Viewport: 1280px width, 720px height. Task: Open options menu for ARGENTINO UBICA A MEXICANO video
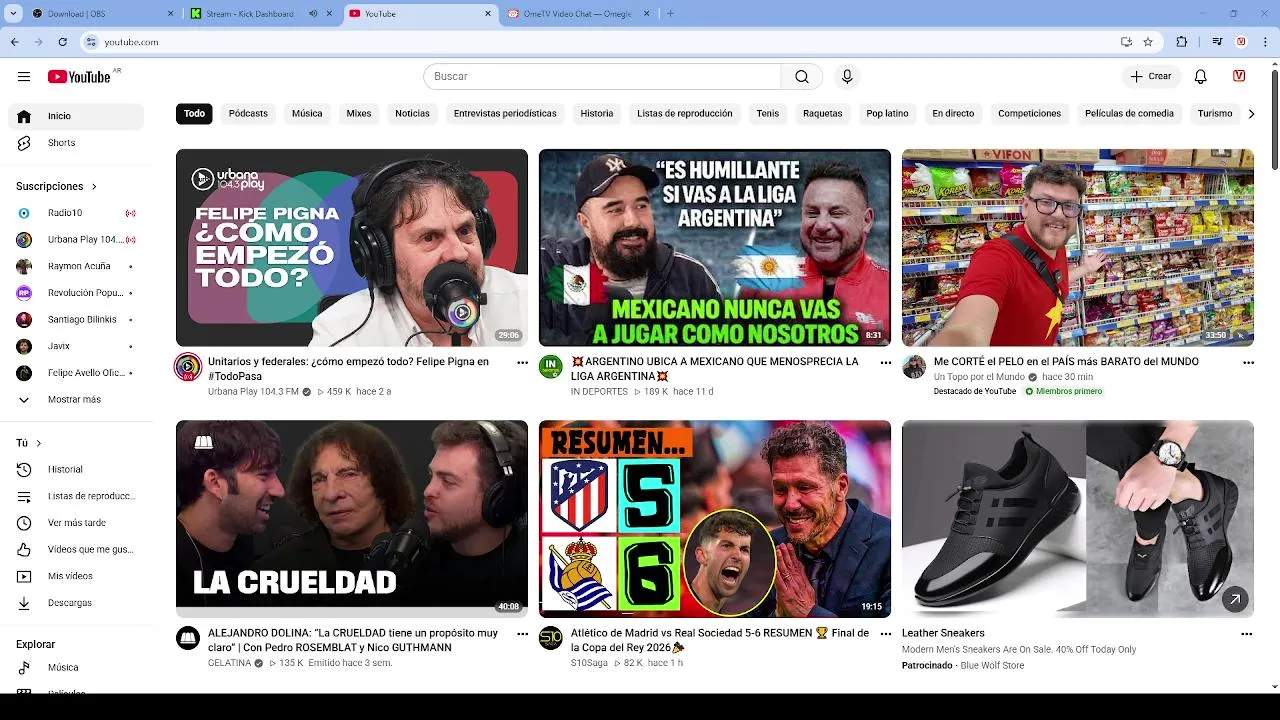(x=885, y=363)
